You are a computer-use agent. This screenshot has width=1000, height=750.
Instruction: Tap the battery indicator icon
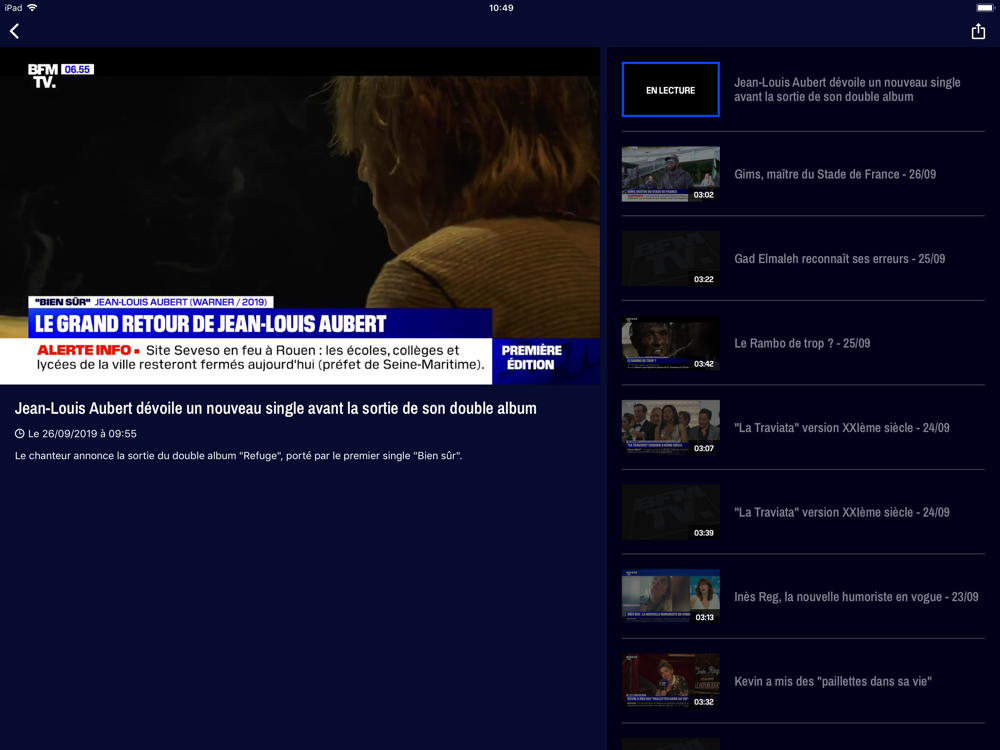coord(984,8)
